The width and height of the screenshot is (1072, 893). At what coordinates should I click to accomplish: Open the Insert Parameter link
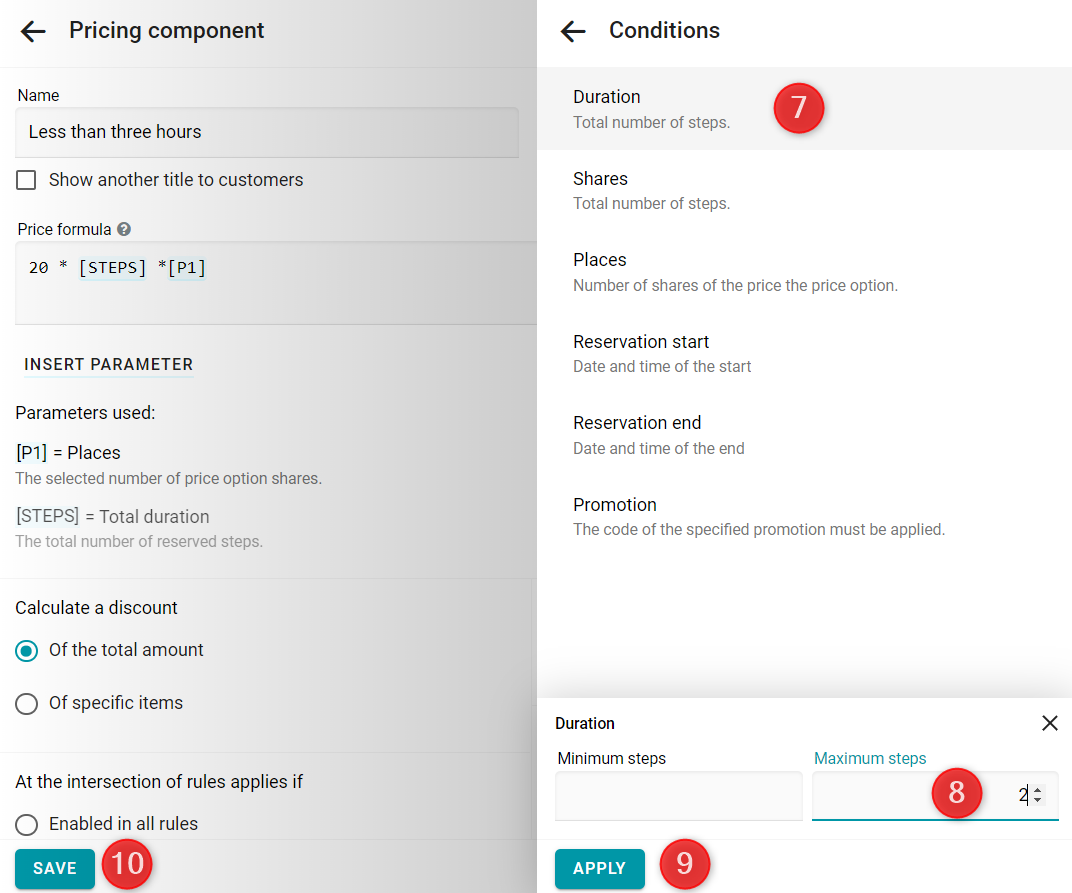tap(109, 364)
